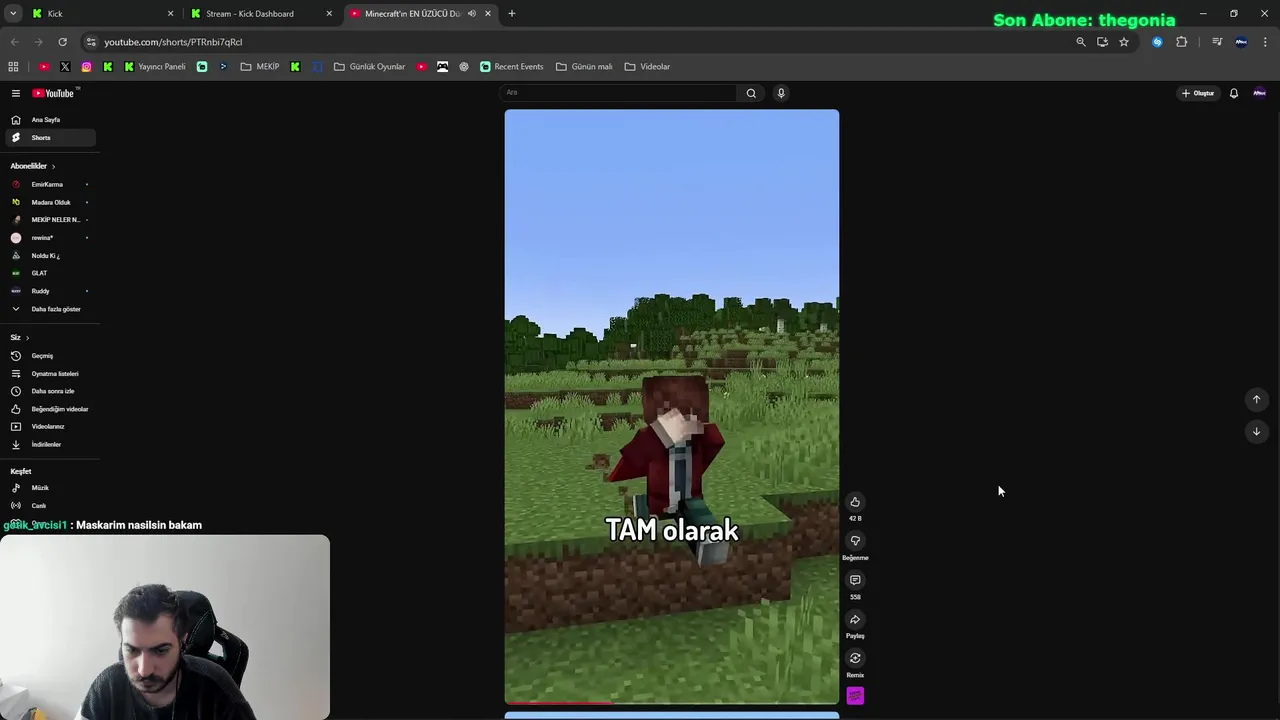Open GLAT channel subscription
The width and height of the screenshot is (1280, 720).
(x=48, y=273)
